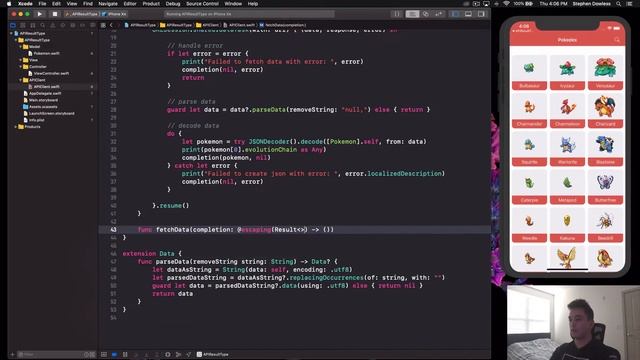
Task: Select the Standard editor button
Action: pos(412,14)
